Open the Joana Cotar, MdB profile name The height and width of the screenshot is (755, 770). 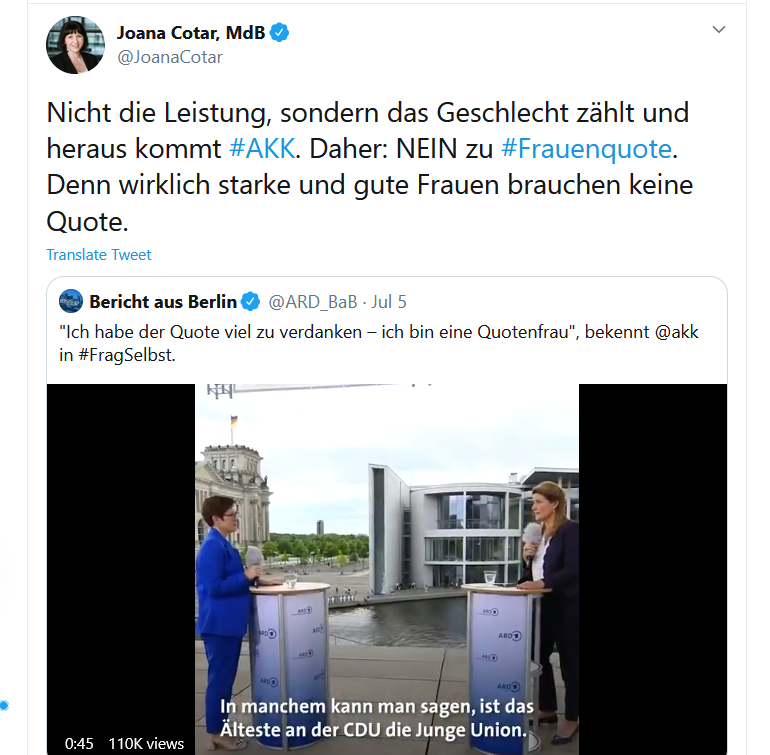pos(191,32)
